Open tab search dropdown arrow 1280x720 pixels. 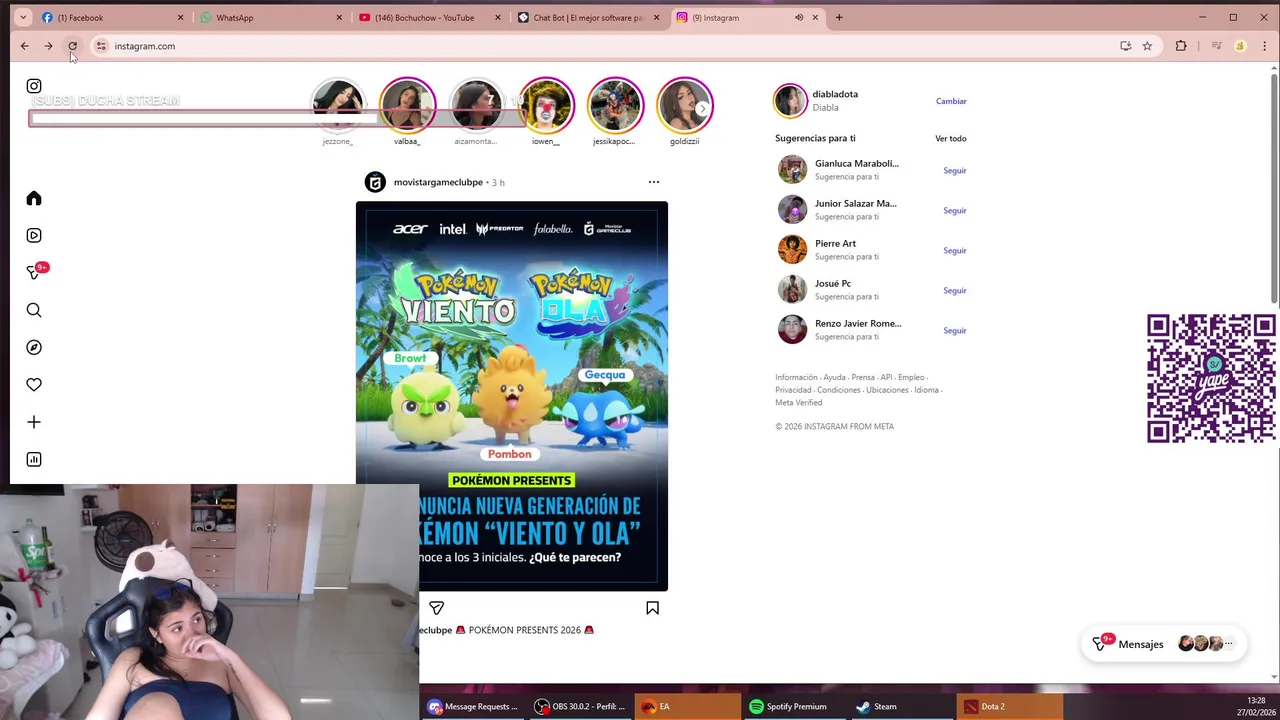point(23,17)
